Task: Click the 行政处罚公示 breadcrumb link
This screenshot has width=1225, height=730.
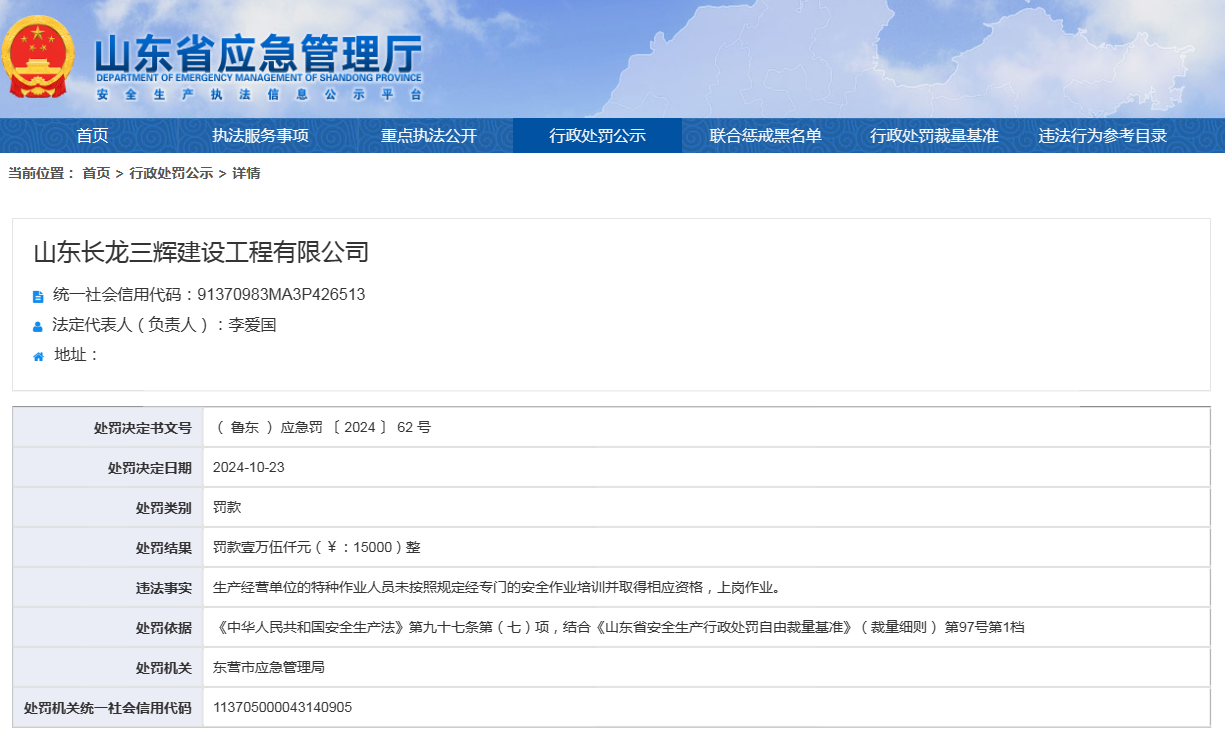Action: pos(171,173)
